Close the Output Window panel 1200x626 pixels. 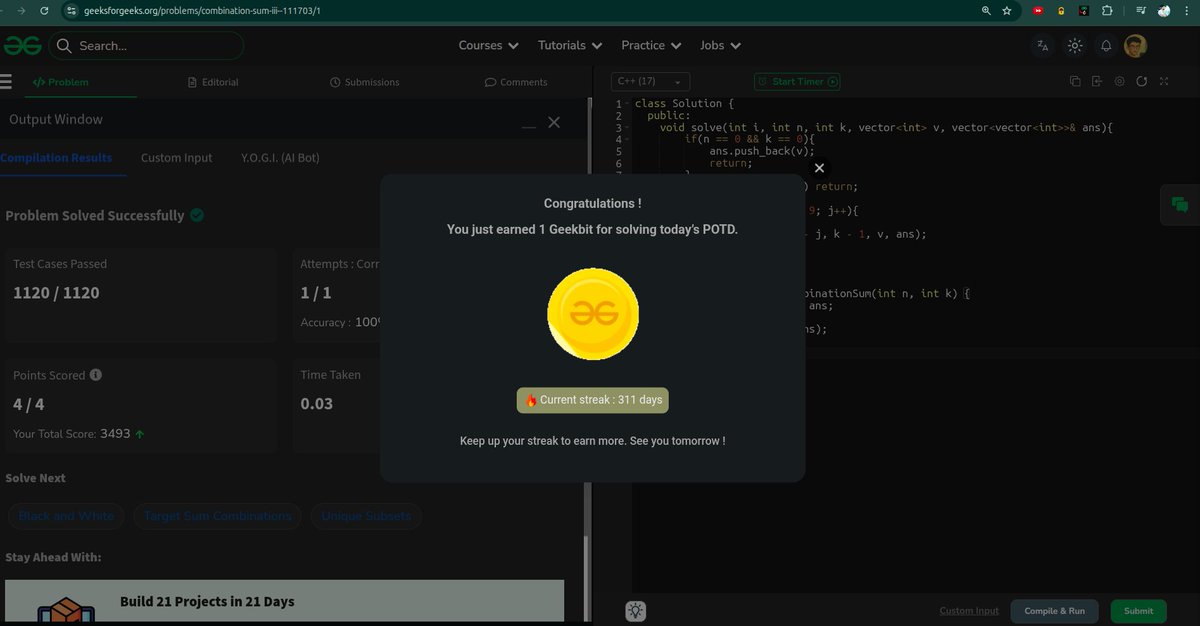(554, 122)
